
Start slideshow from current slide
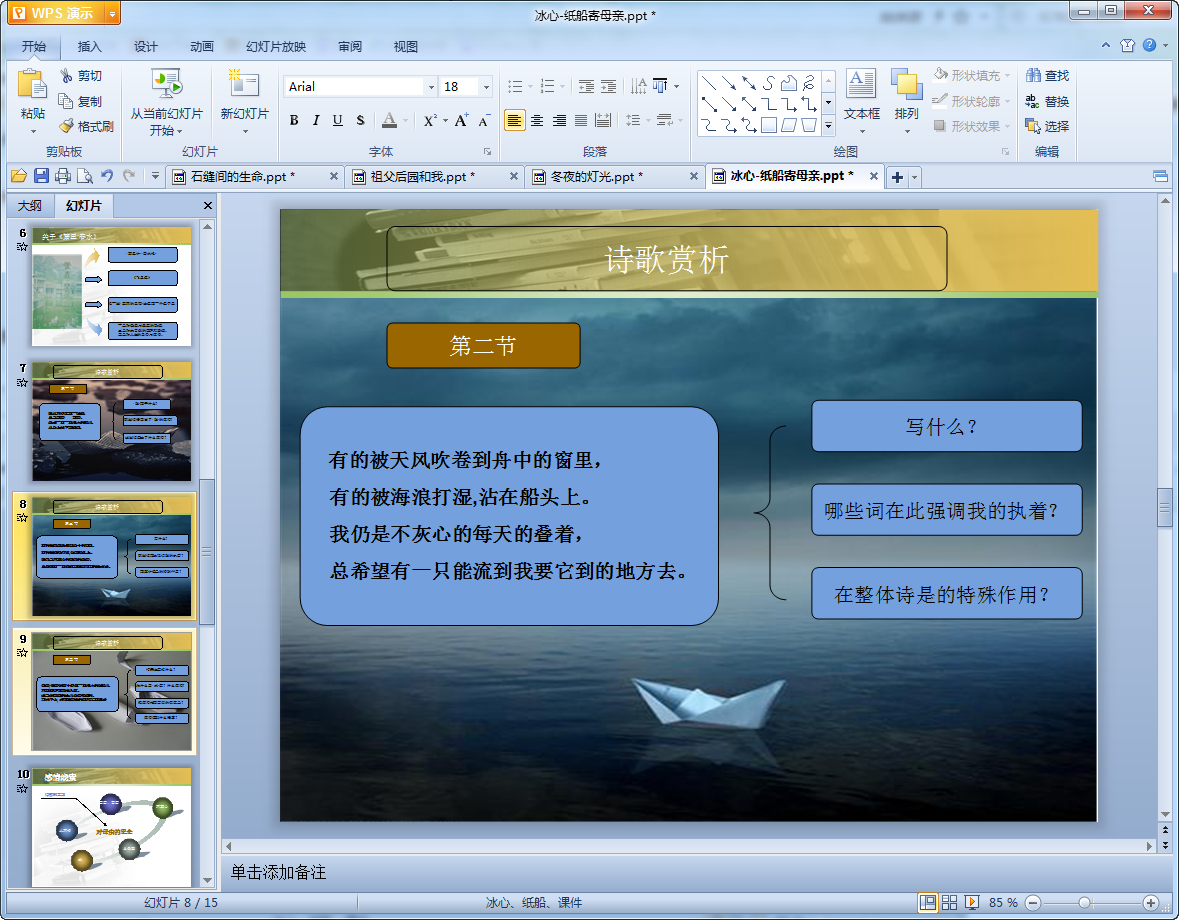[x=166, y=101]
